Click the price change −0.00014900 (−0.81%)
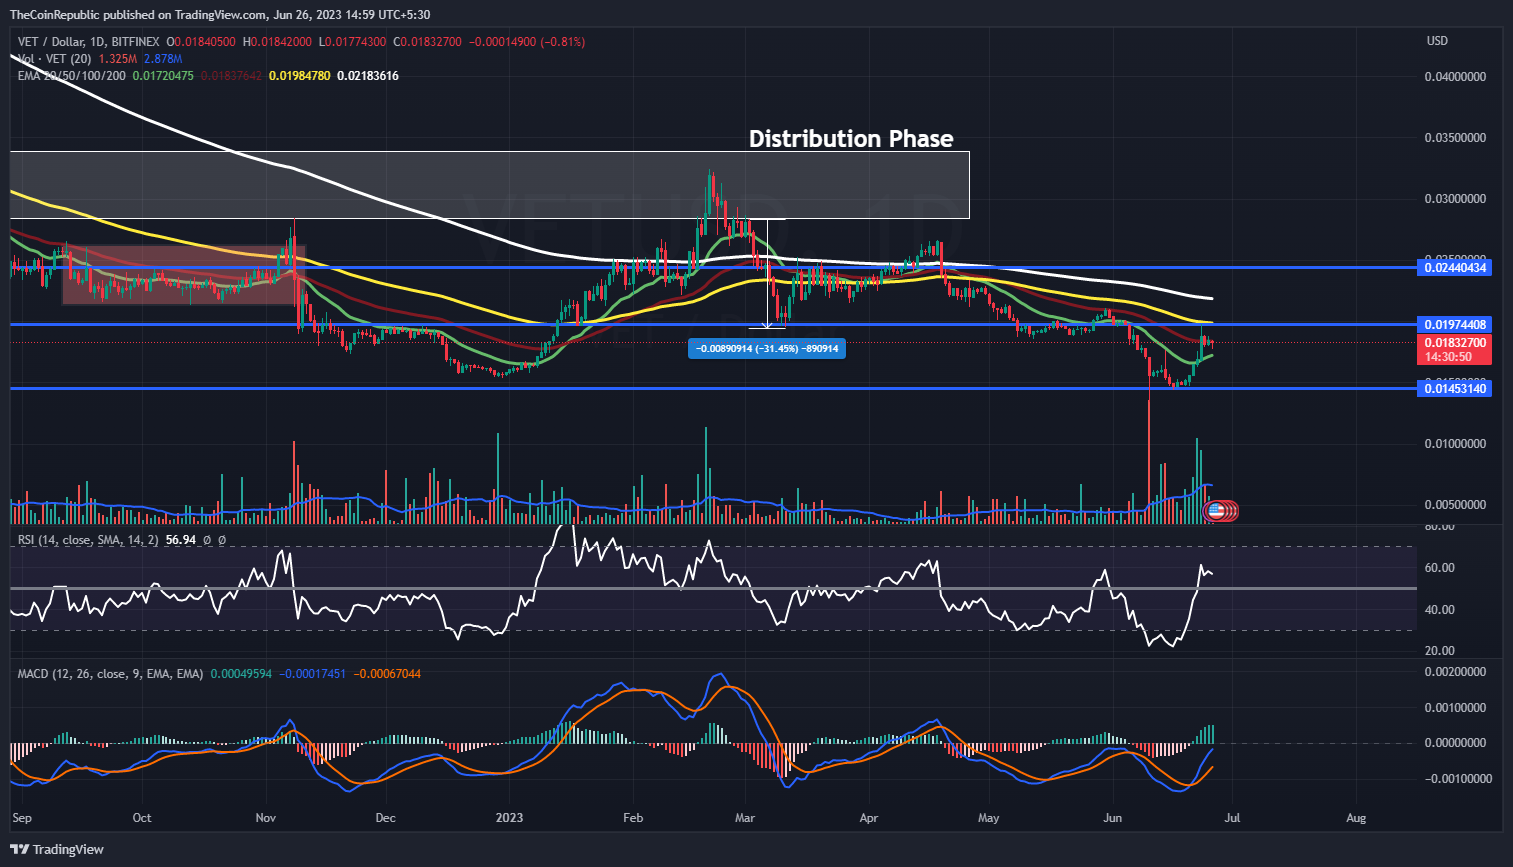This screenshot has width=1513, height=867. pyautogui.click(x=527, y=42)
